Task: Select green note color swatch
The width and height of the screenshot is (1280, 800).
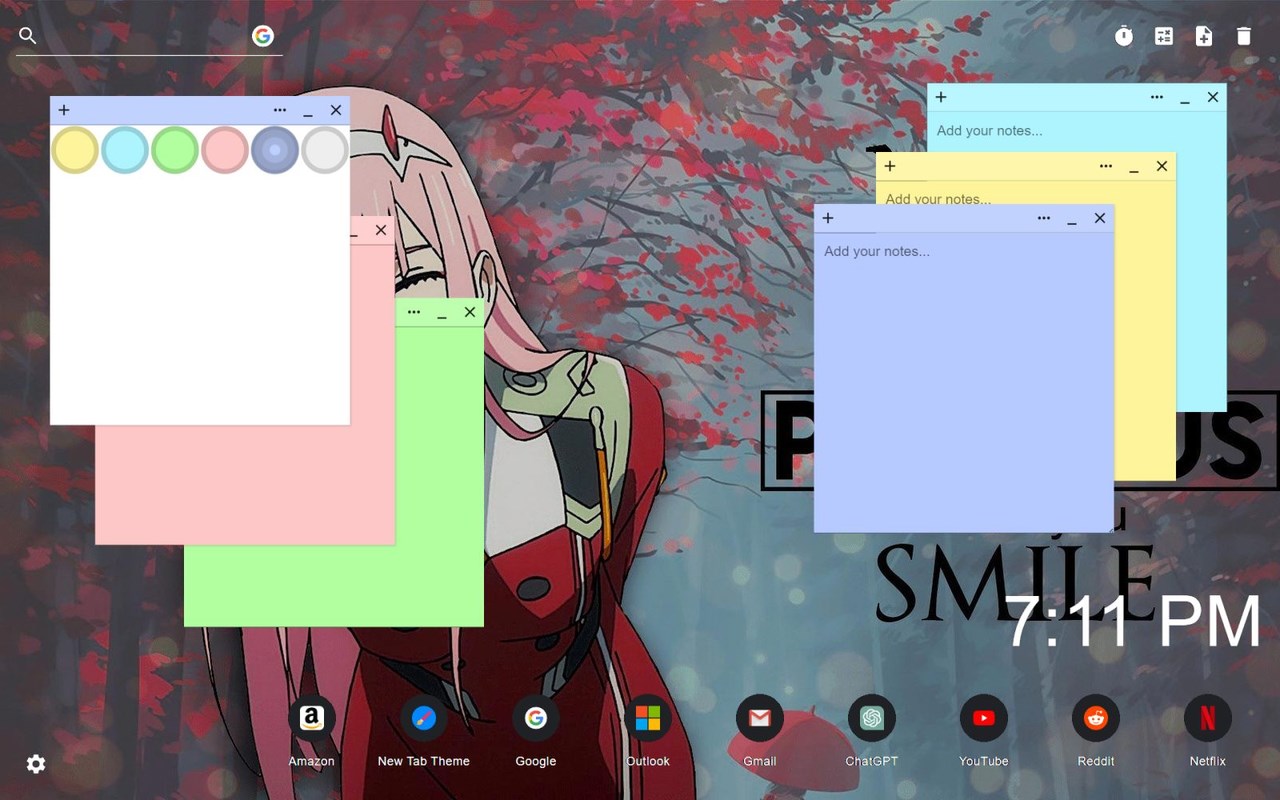Action: (175, 150)
